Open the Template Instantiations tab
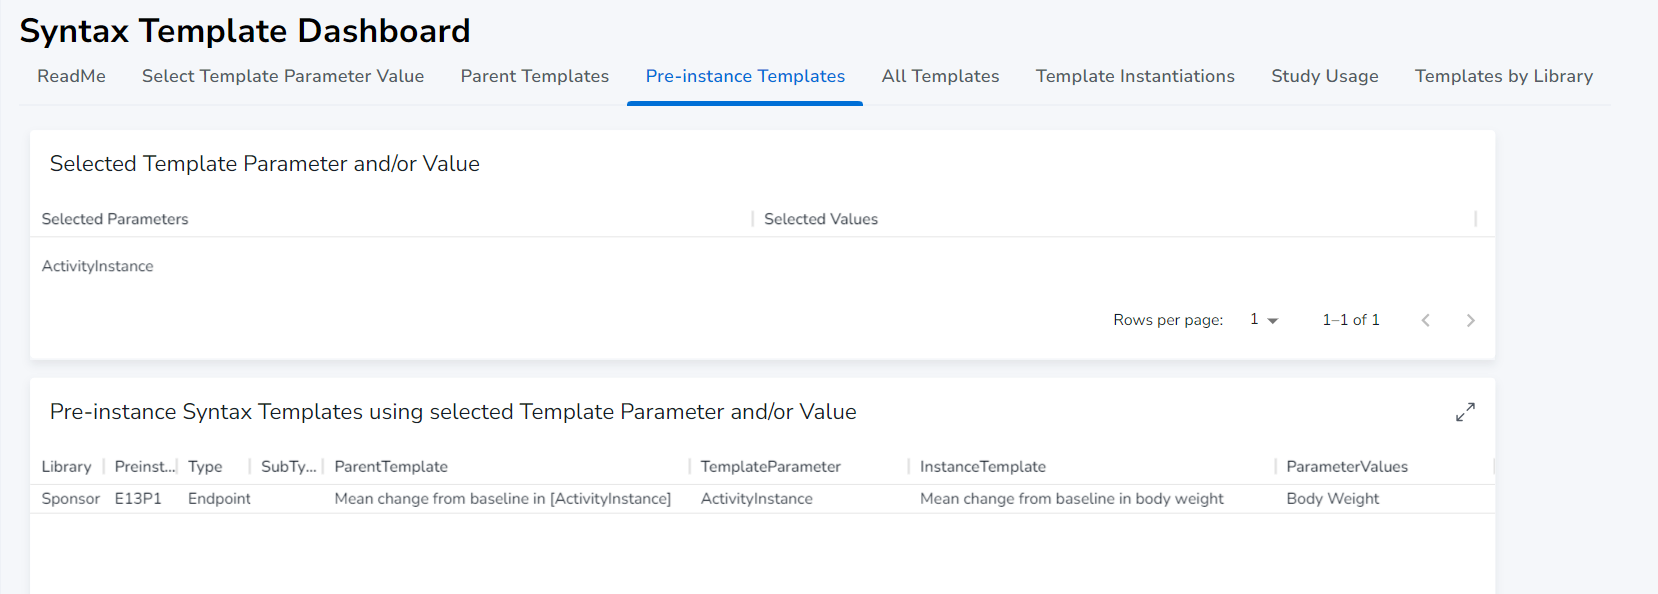Image resolution: width=1658 pixels, height=594 pixels. [1135, 76]
